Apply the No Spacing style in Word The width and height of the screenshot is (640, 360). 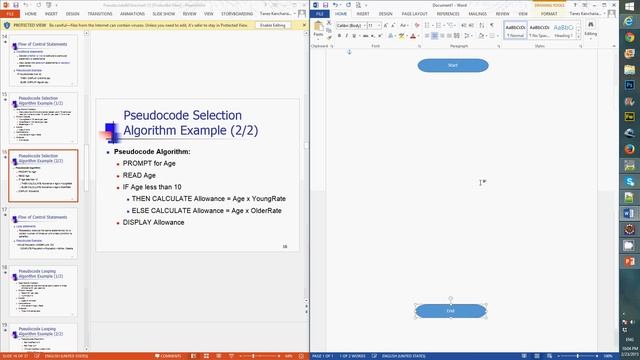coord(540,31)
